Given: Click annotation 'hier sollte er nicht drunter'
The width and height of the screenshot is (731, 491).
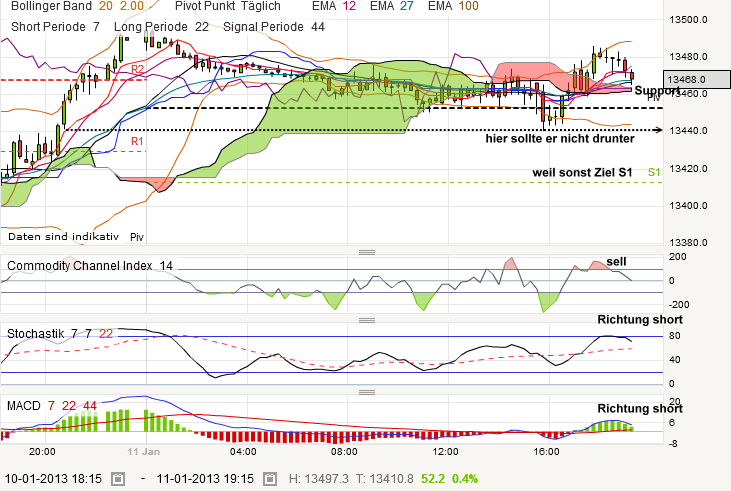Looking at the screenshot, I should pyautogui.click(x=560, y=139).
